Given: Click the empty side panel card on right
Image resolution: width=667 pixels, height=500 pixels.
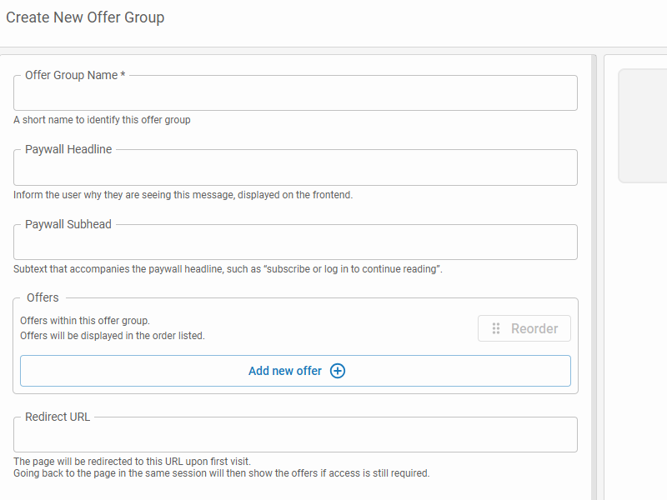Looking at the screenshot, I should pos(642,125).
